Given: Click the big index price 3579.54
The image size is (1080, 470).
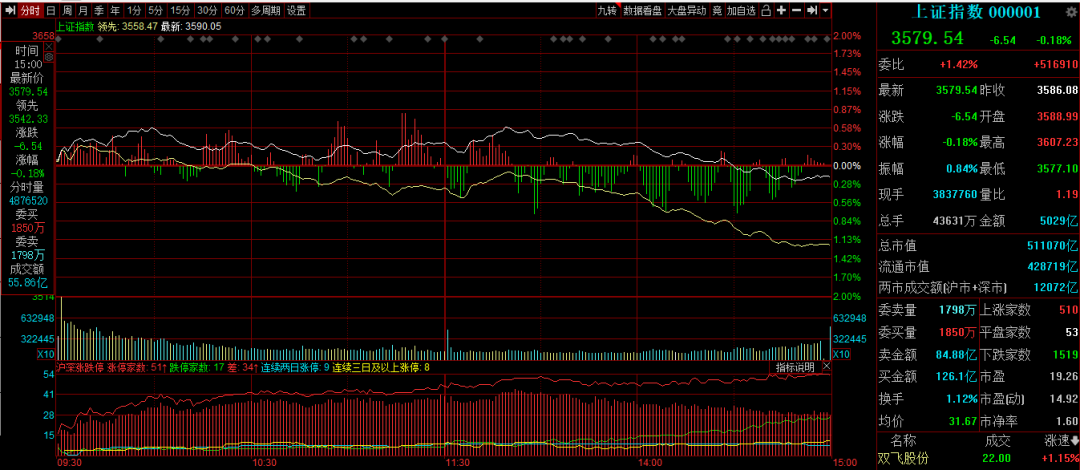Looking at the screenshot, I should (x=928, y=37).
